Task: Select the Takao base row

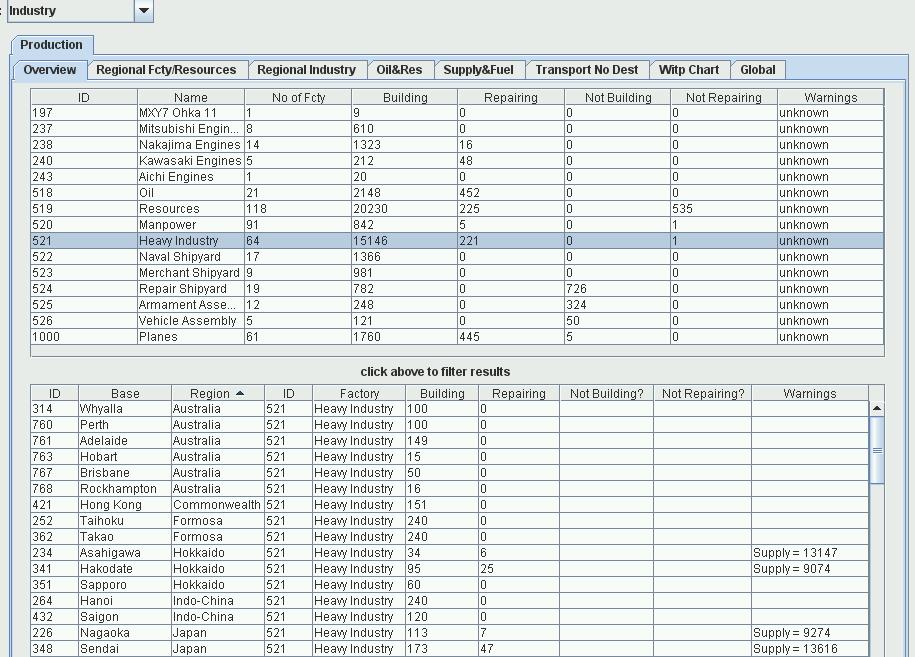Action: point(449,537)
